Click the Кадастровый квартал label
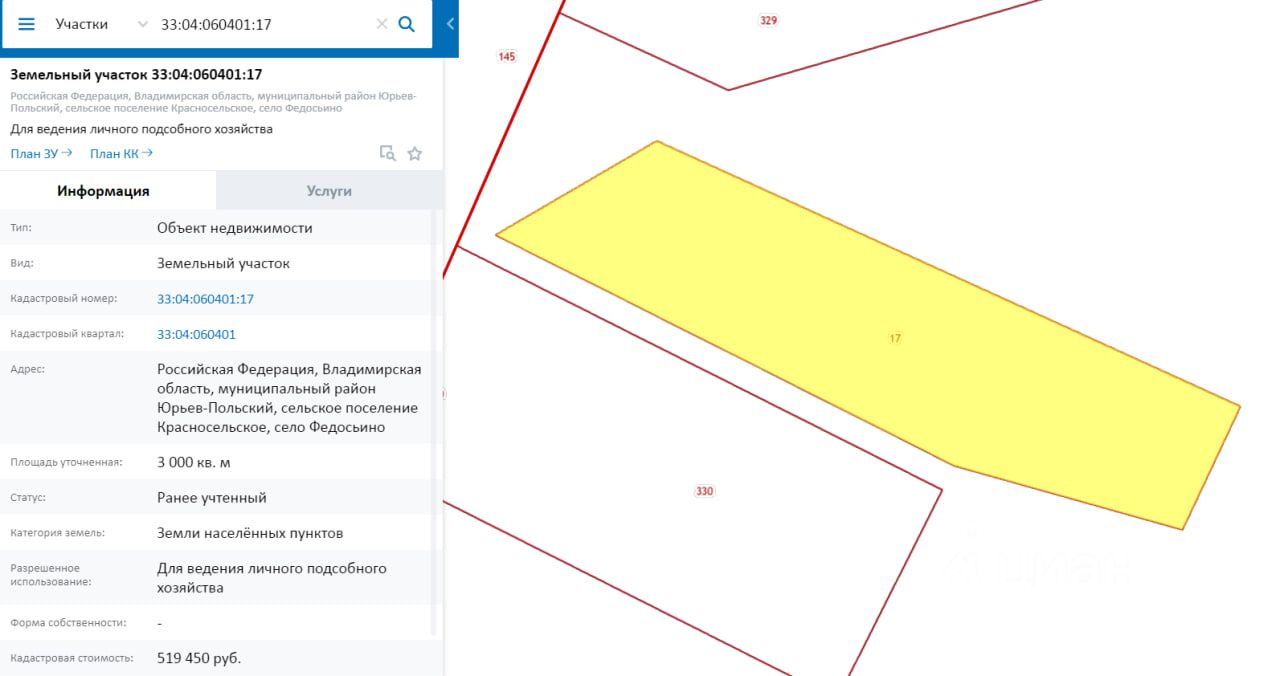This screenshot has height=676, width=1280. coord(69,334)
